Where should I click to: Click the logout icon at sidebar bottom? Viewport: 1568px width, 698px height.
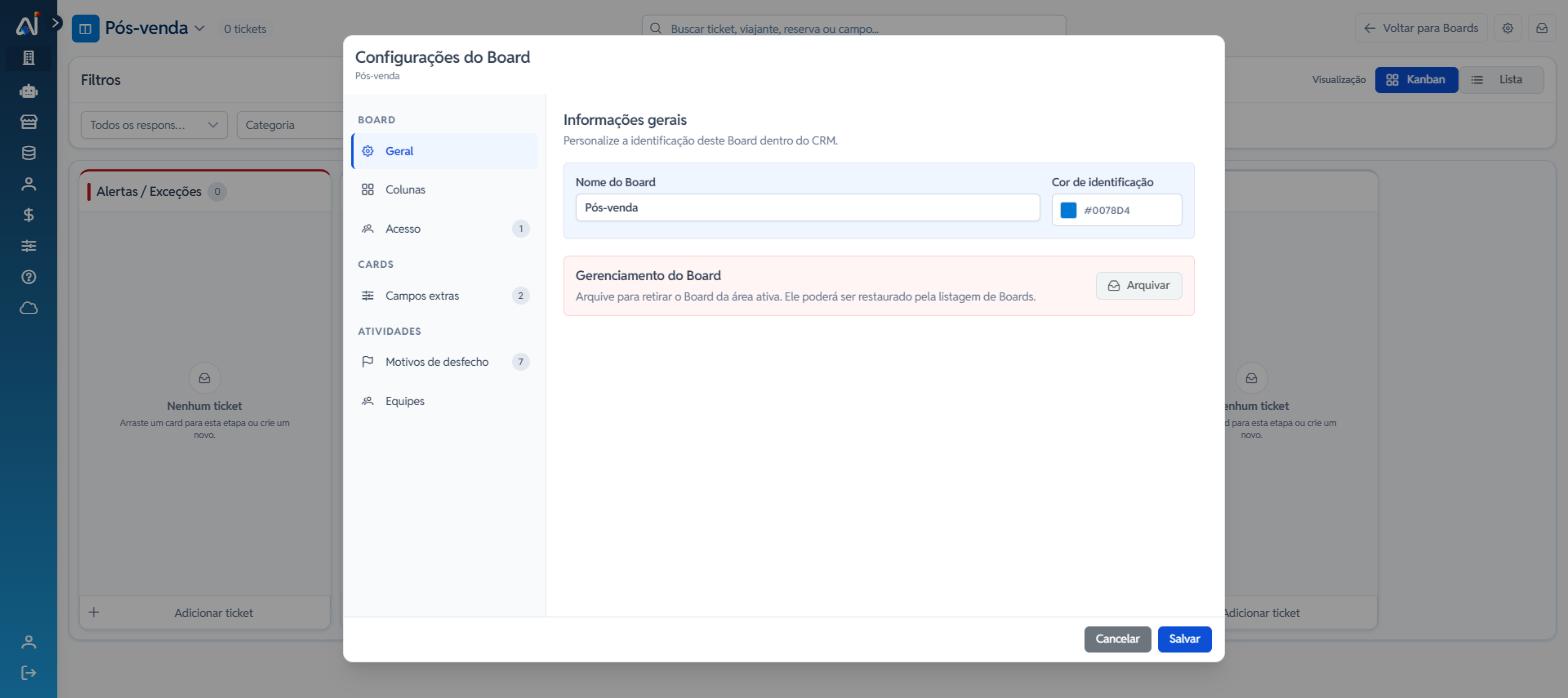(28, 673)
